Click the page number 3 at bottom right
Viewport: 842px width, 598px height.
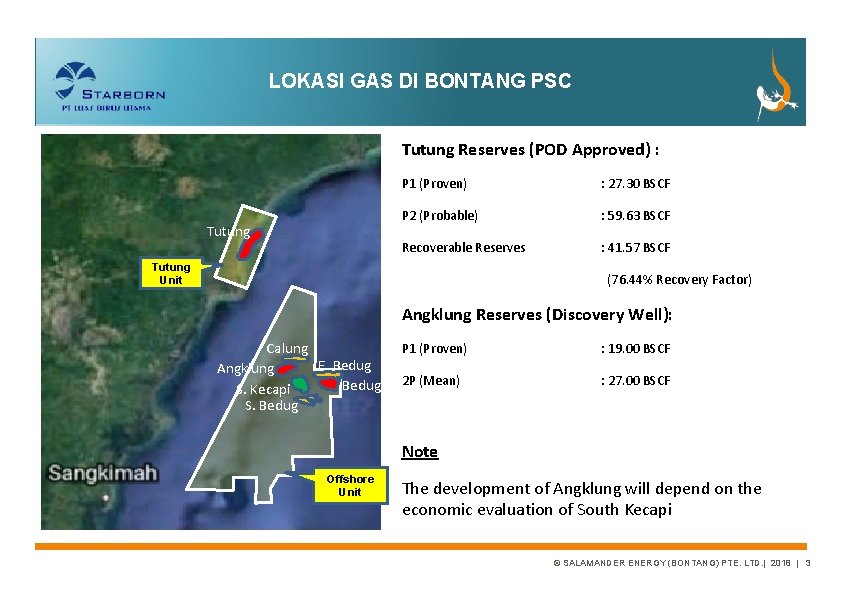point(809,562)
